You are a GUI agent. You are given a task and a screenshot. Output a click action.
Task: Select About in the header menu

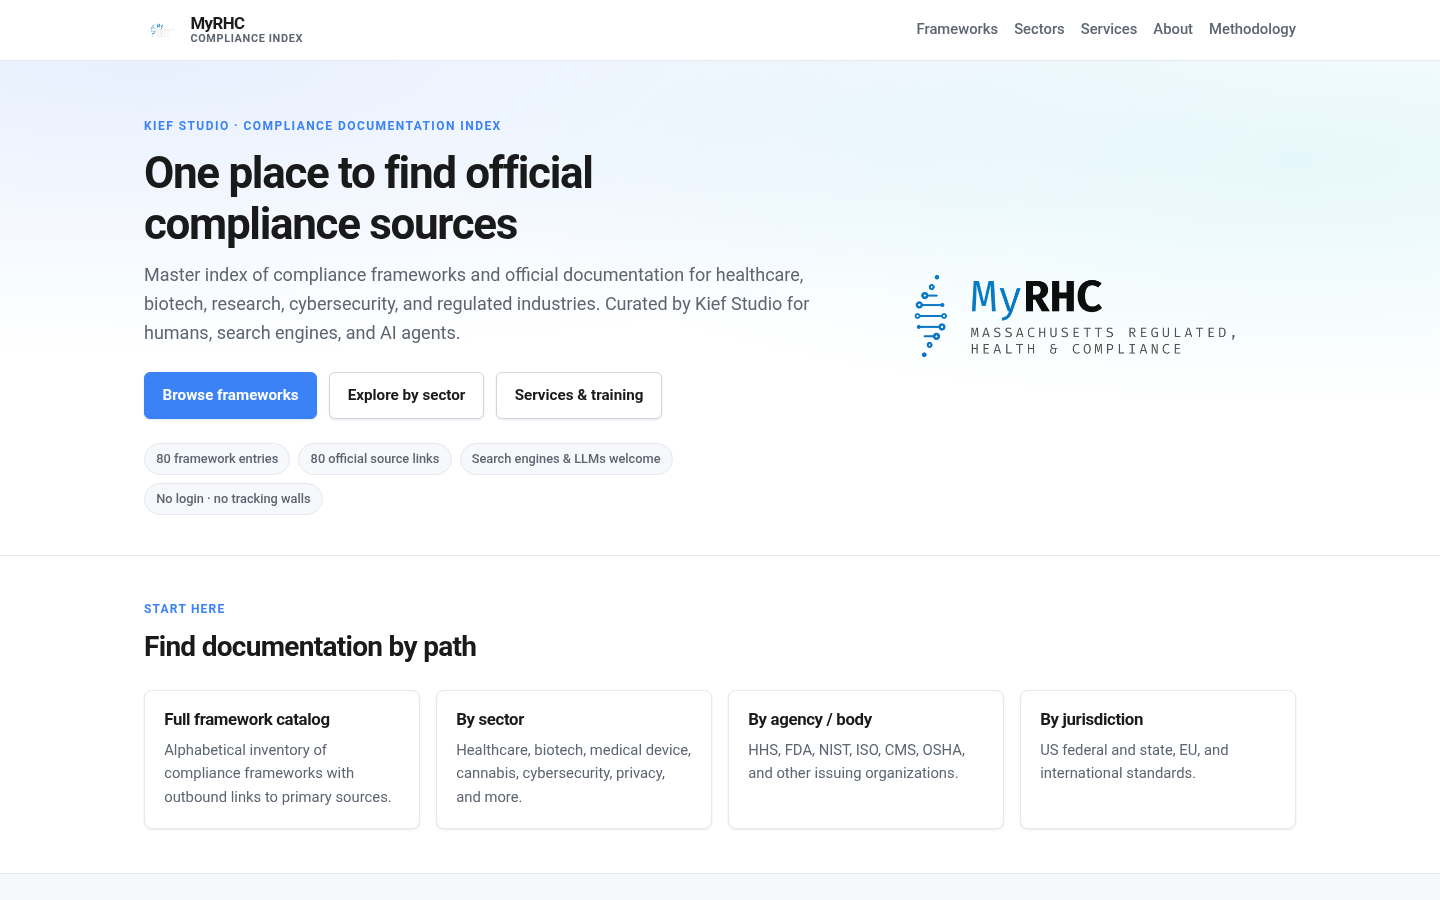[x=1173, y=29]
